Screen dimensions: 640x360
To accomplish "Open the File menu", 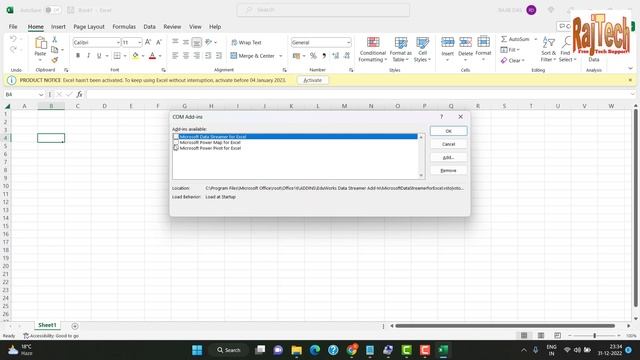I will pyautogui.click(x=13, y=27).
